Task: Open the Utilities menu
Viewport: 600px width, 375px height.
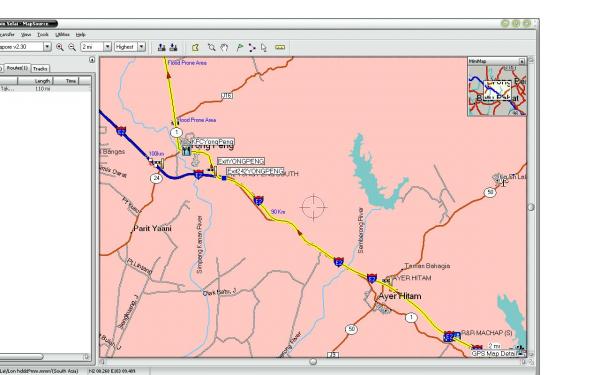Action: pyautogui.click(x=62, y=34)
